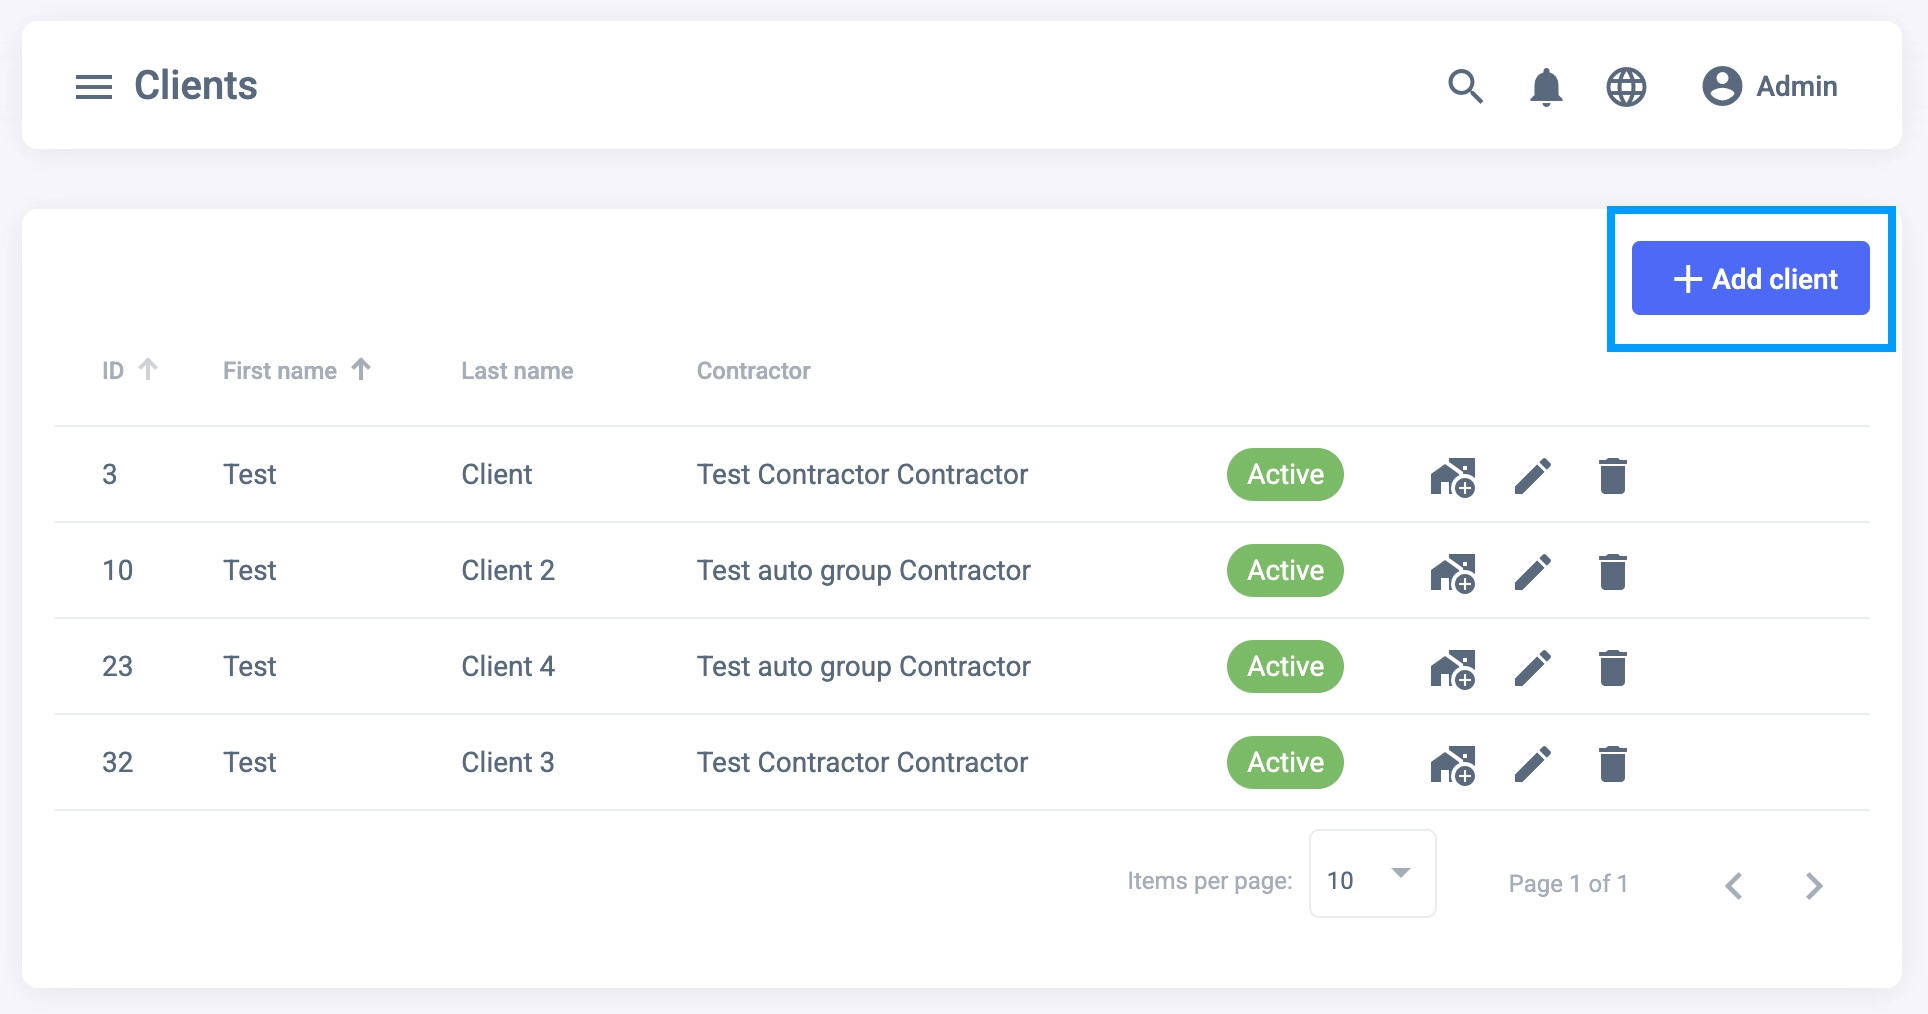This screenshot has width=1928, height=1014.
Task: Add property for Client 4 row
Action: coord(1453,668)
